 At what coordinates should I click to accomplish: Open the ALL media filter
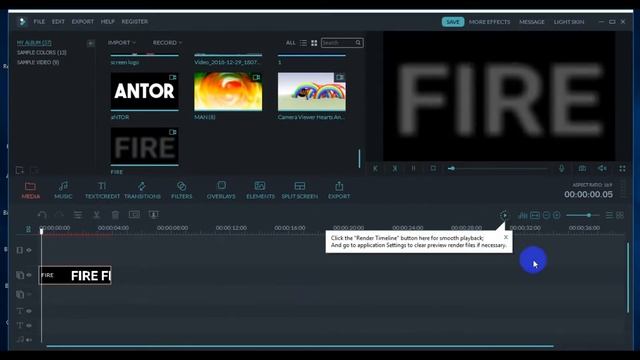coord(291,43)
